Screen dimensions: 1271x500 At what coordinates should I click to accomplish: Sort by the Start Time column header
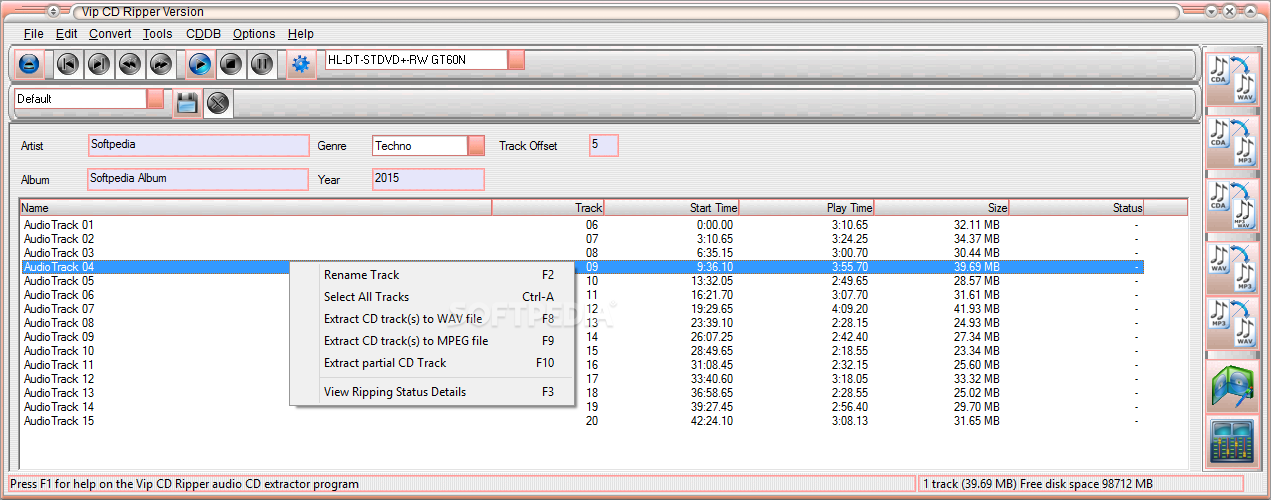click(x=671, y=208)
